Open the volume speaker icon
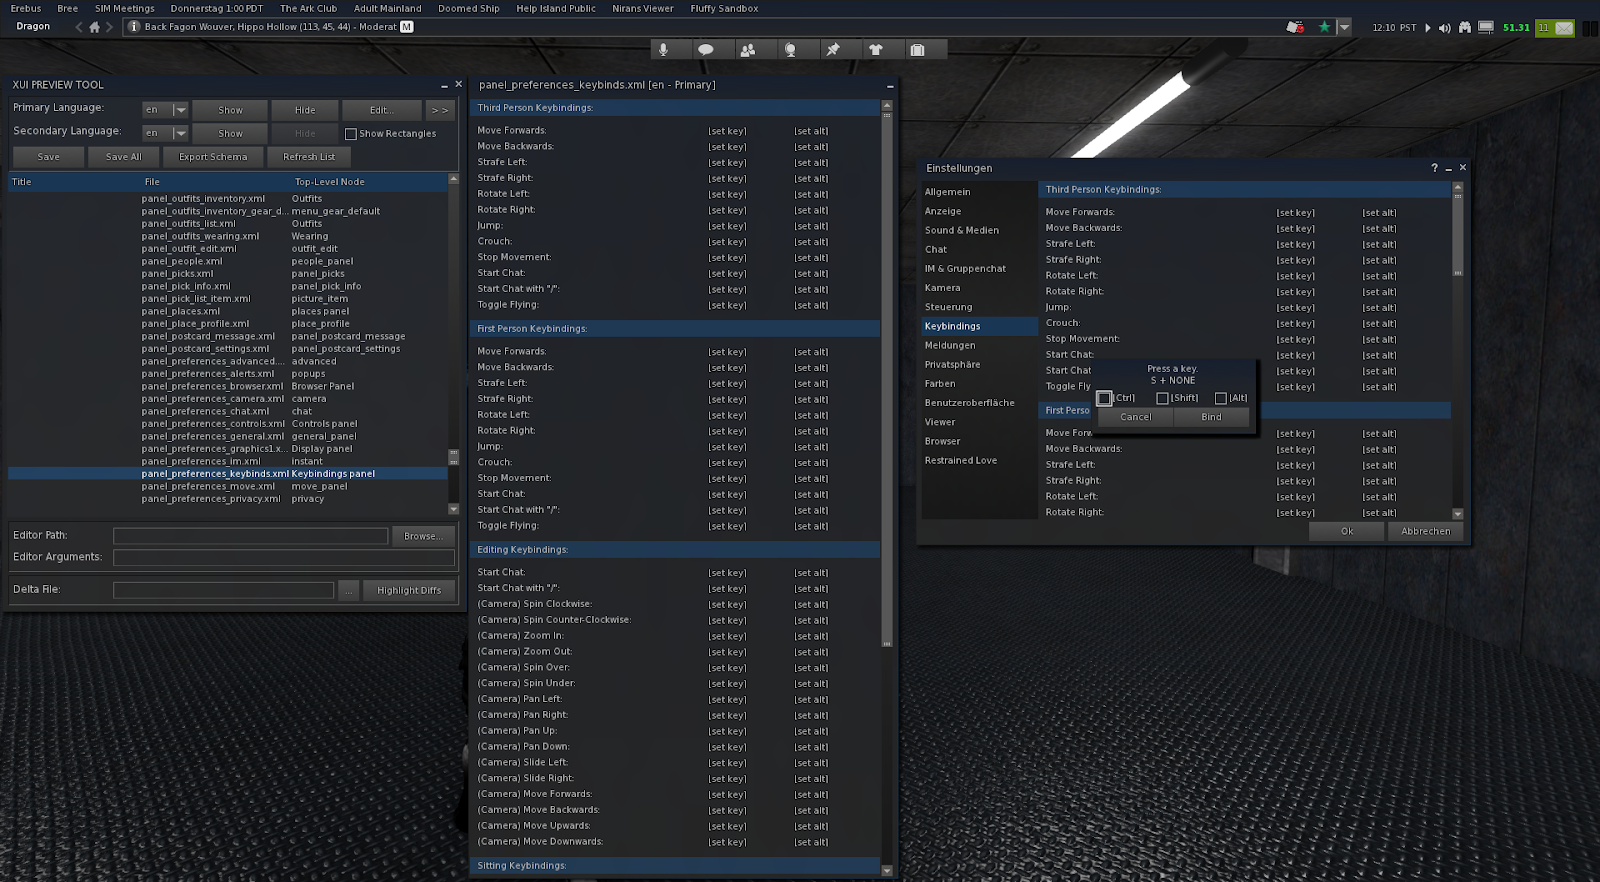Screen dimensions: 1600x882 coord(1444,28)
